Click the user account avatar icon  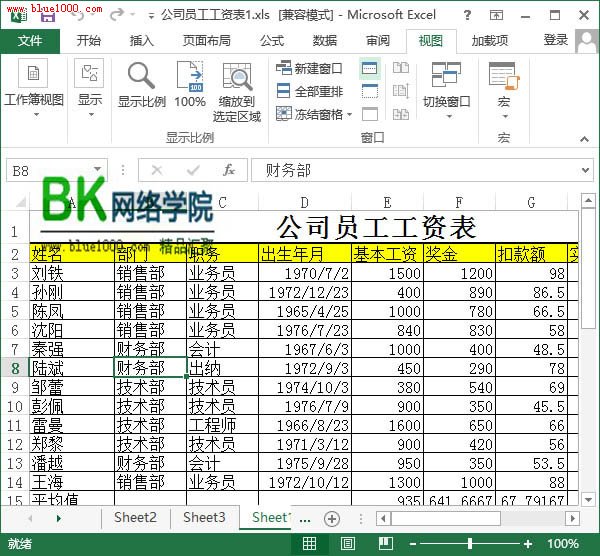587,42
